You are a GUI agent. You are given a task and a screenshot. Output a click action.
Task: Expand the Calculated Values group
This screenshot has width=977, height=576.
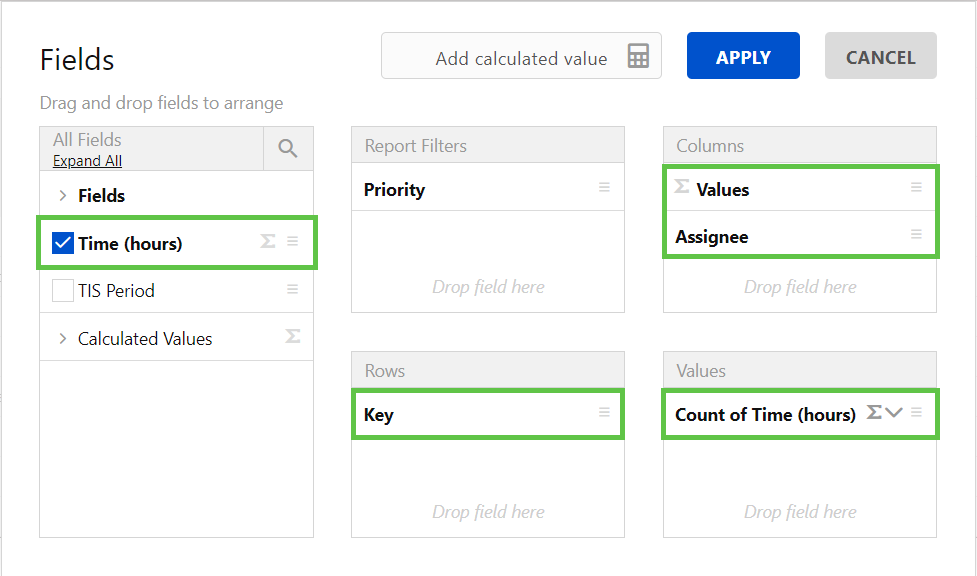[62, 339]
